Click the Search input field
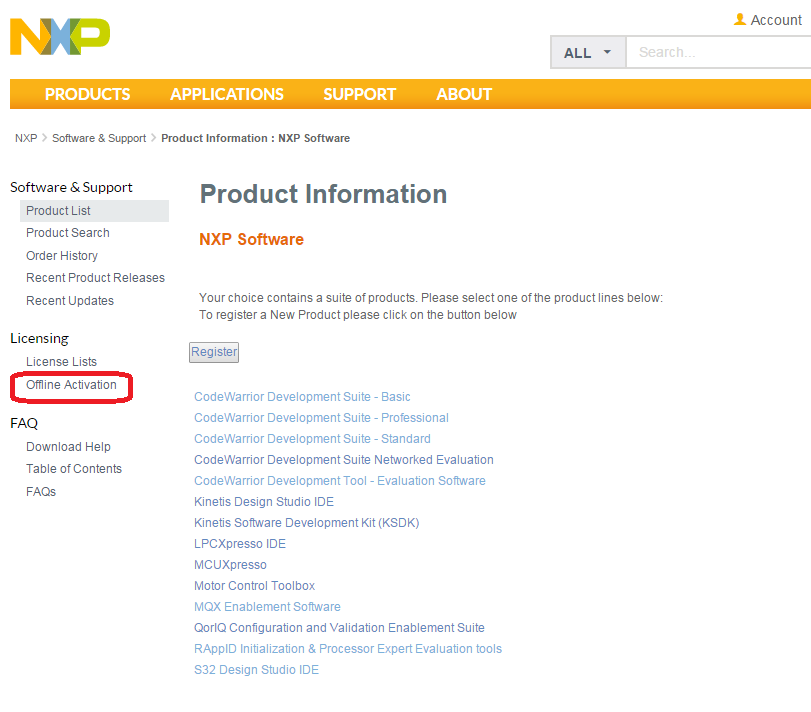This screenshot has height=712, width=811. pos(719,52)
